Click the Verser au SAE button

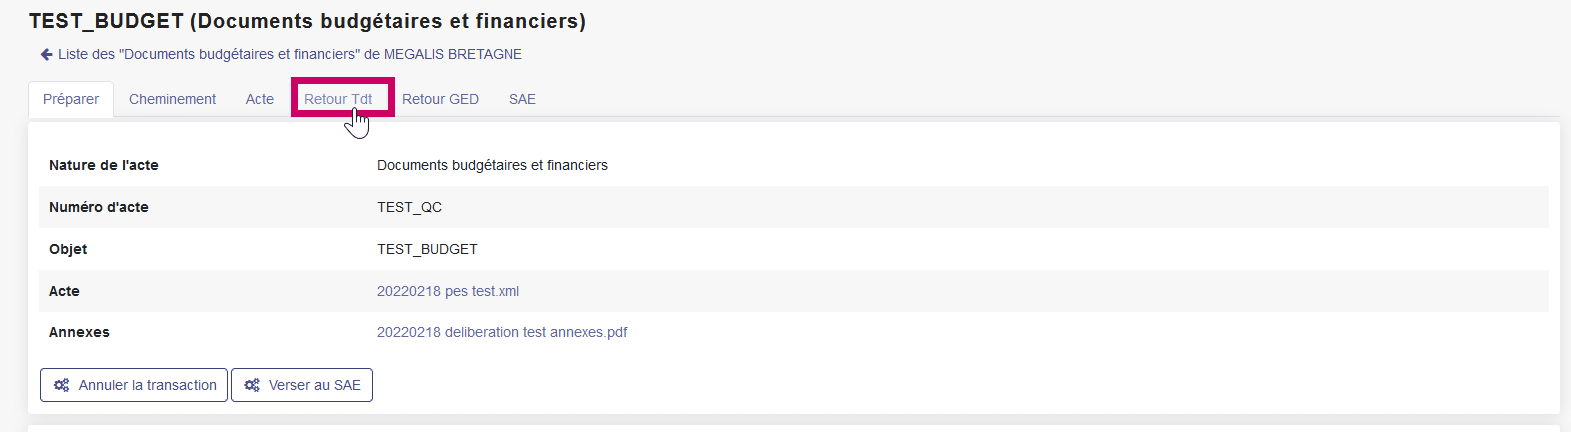coord(302,385)
